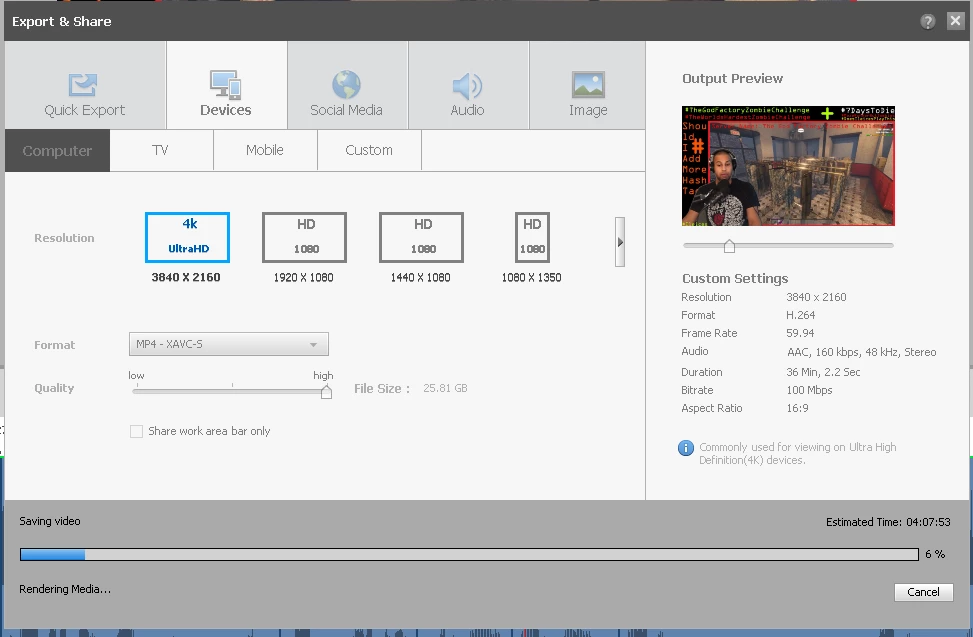
Task: Choose the 4K UltraHD 3840 x 2160 preset
Action: point(187,238)
